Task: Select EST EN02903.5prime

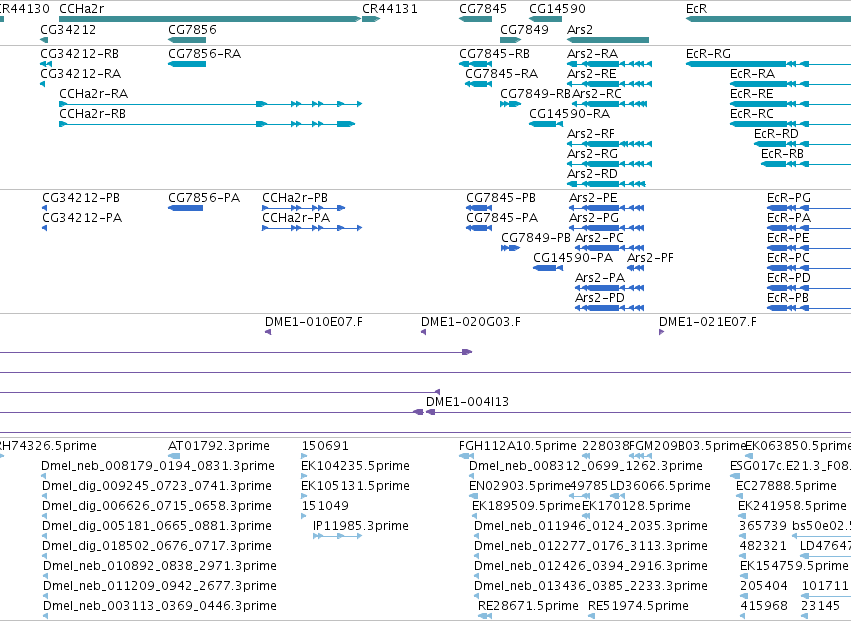Action: [x=472, y=496]
